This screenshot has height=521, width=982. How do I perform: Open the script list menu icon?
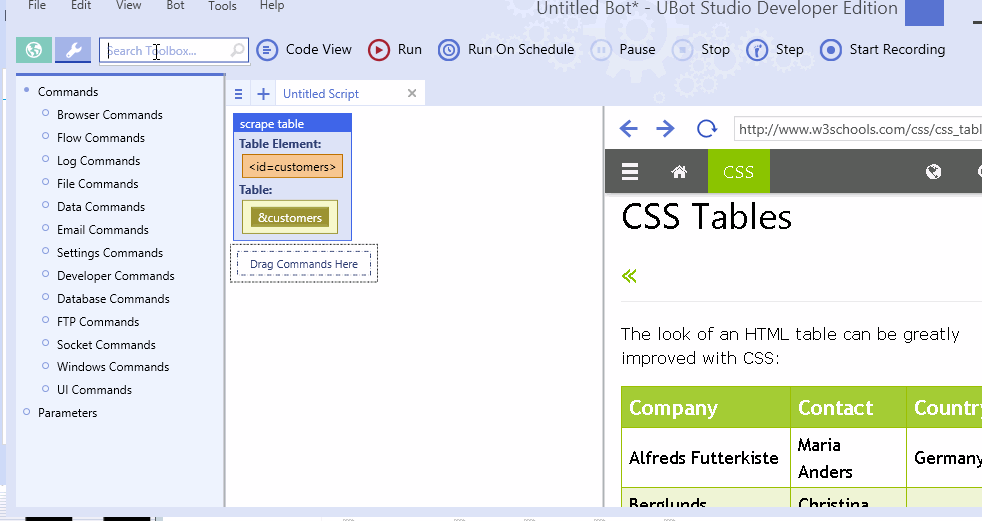238,94
